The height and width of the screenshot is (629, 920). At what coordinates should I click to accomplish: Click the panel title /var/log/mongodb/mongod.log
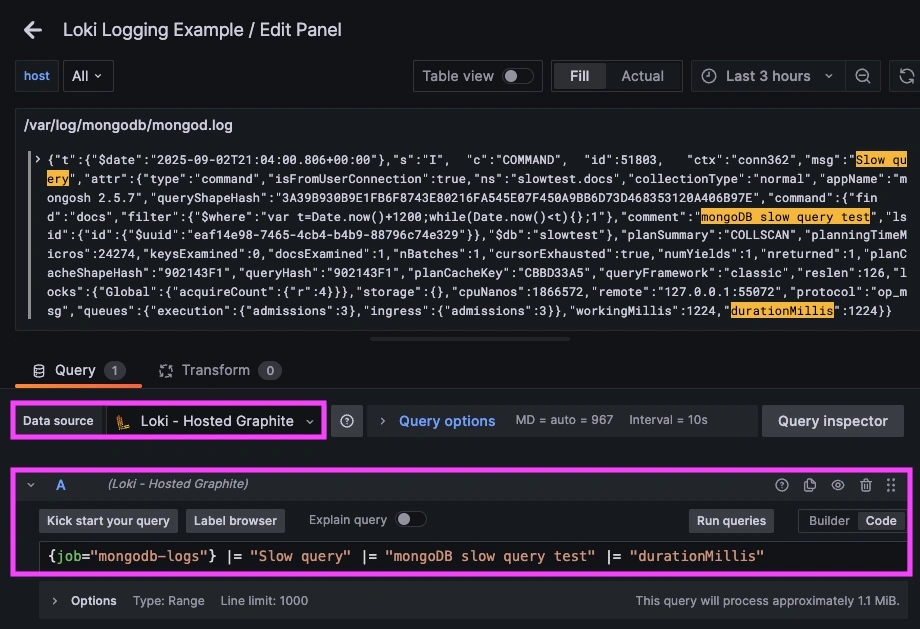click(128, 125)
